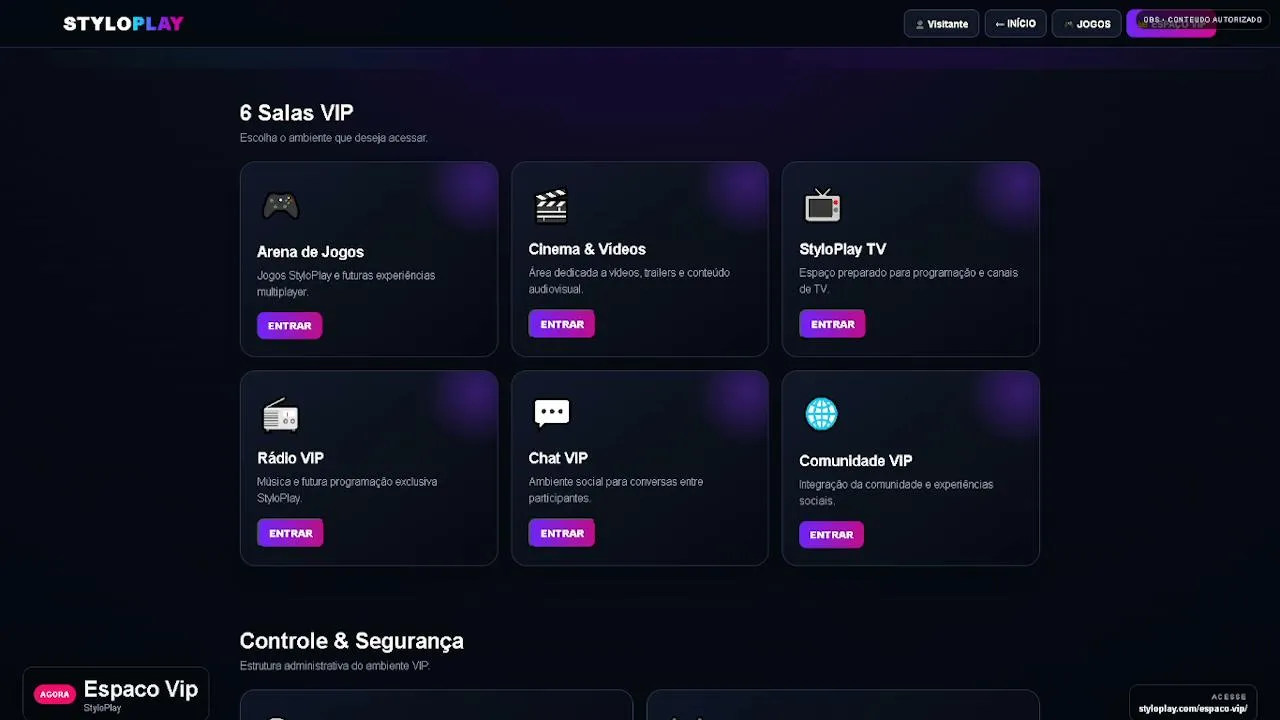
Task: Click the clapperboard Cinema icon
Action: [x=551, y=205]
